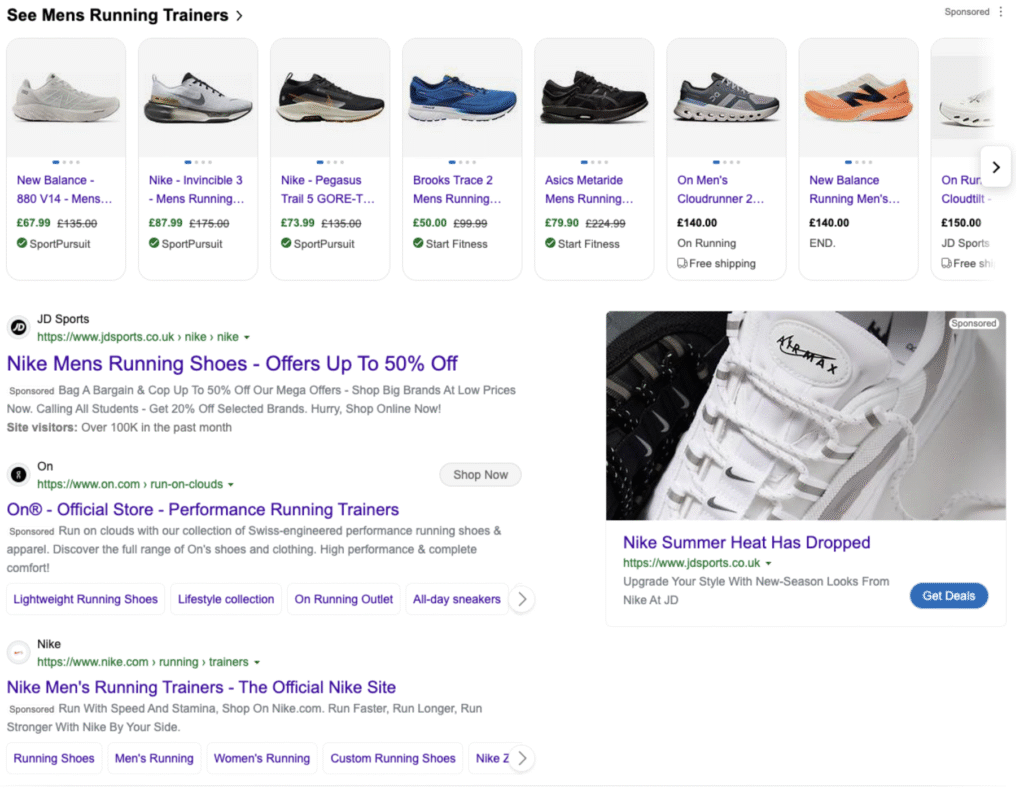Click the On brand round logo icon

pos(18,475)
